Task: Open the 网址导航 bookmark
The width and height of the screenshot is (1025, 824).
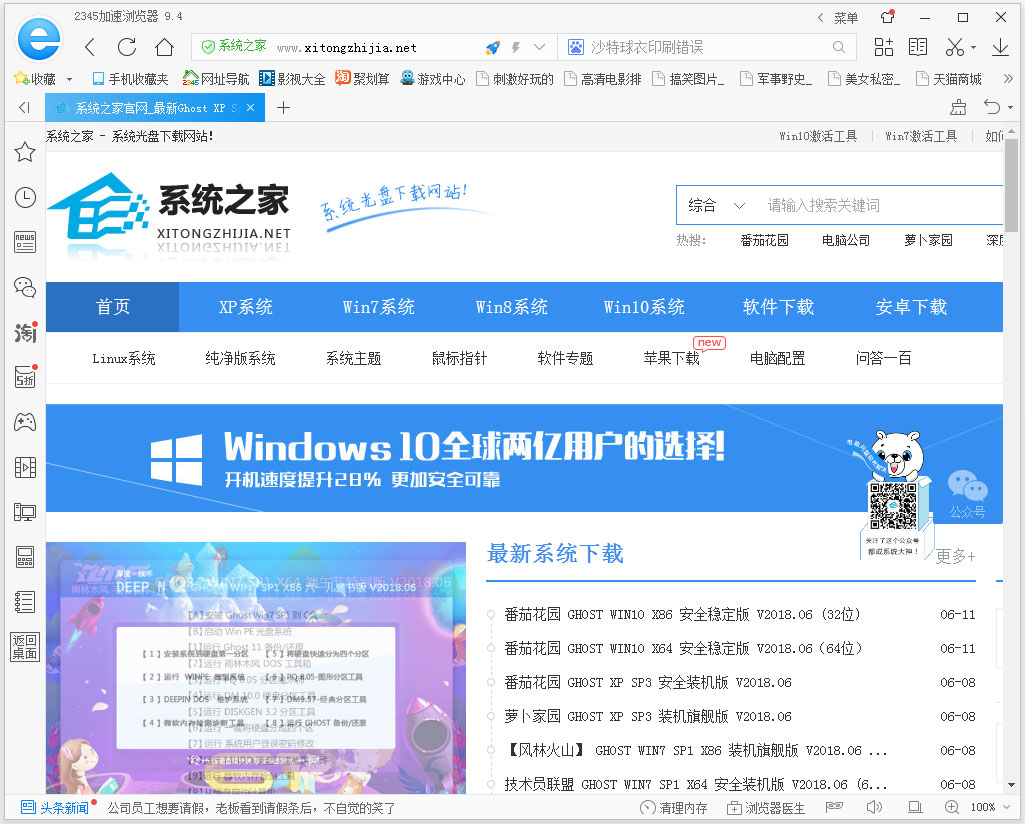Action: pos(216,79)
